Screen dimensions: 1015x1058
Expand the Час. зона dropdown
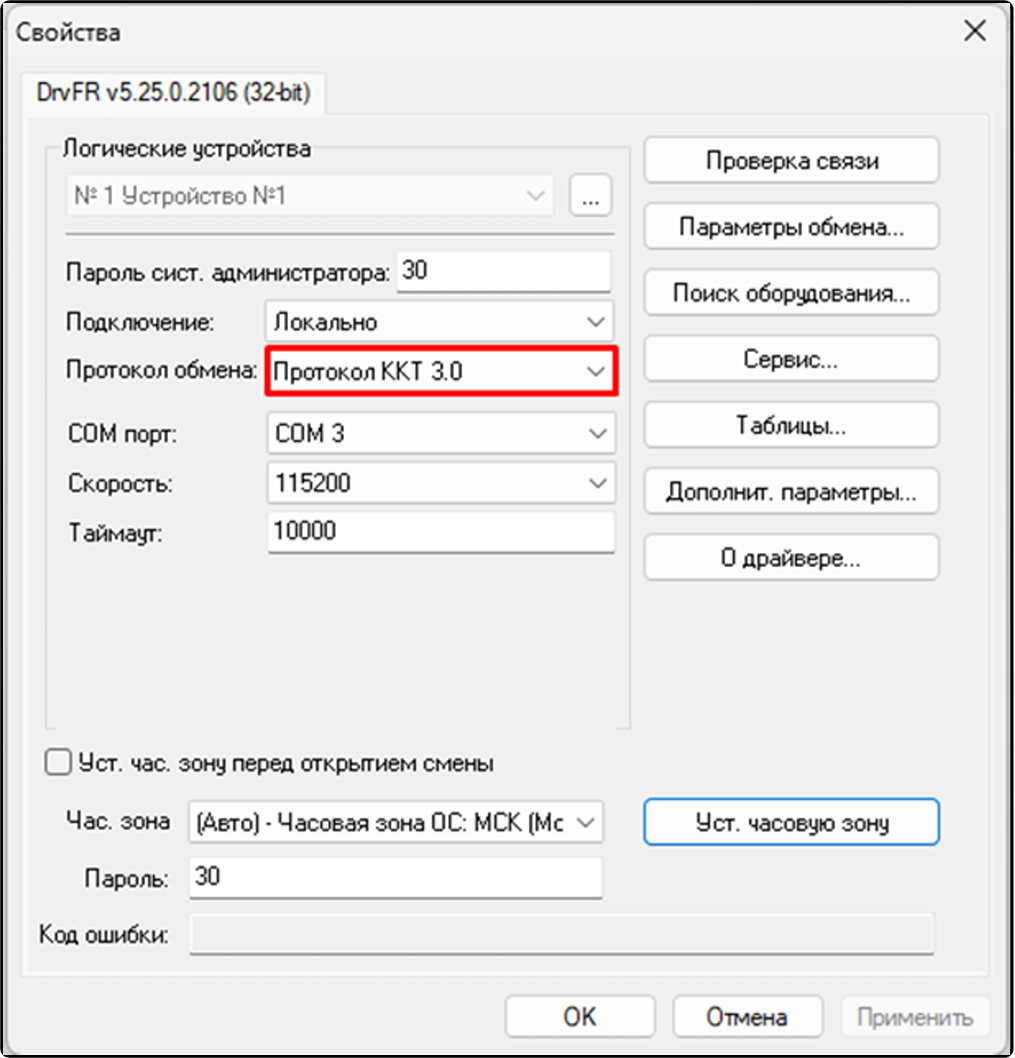[x=396, y=822]
